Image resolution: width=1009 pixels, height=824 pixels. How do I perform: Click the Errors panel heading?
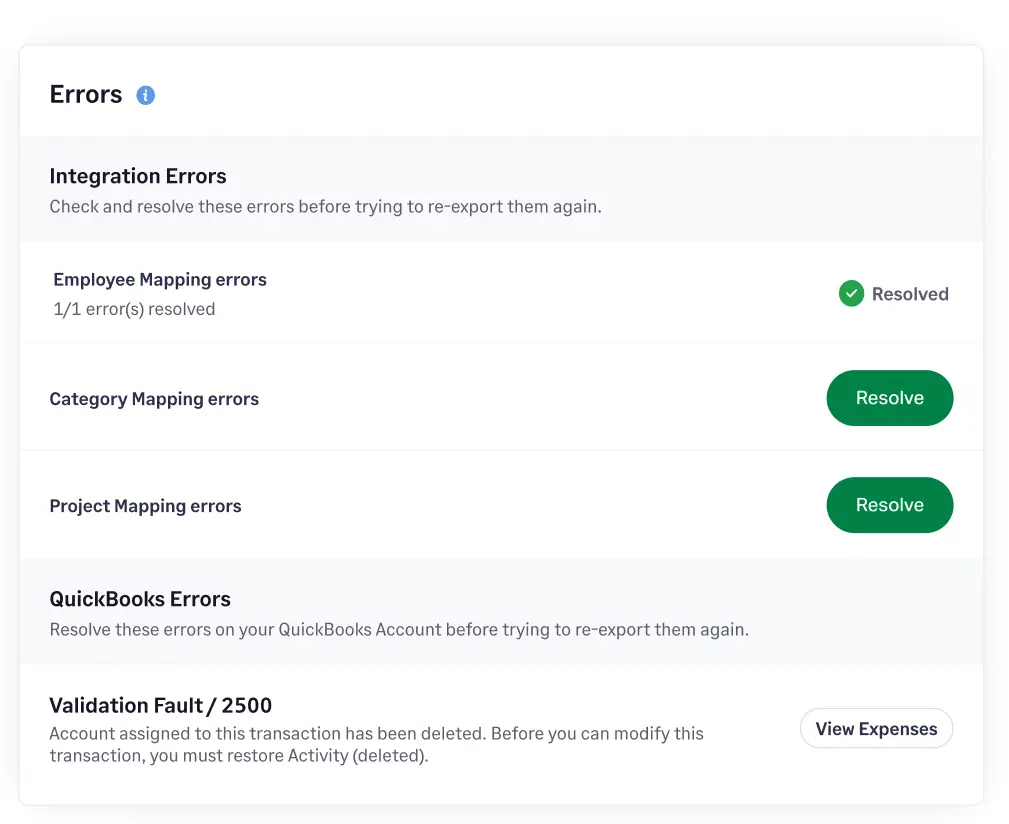[x=85, y=94]
